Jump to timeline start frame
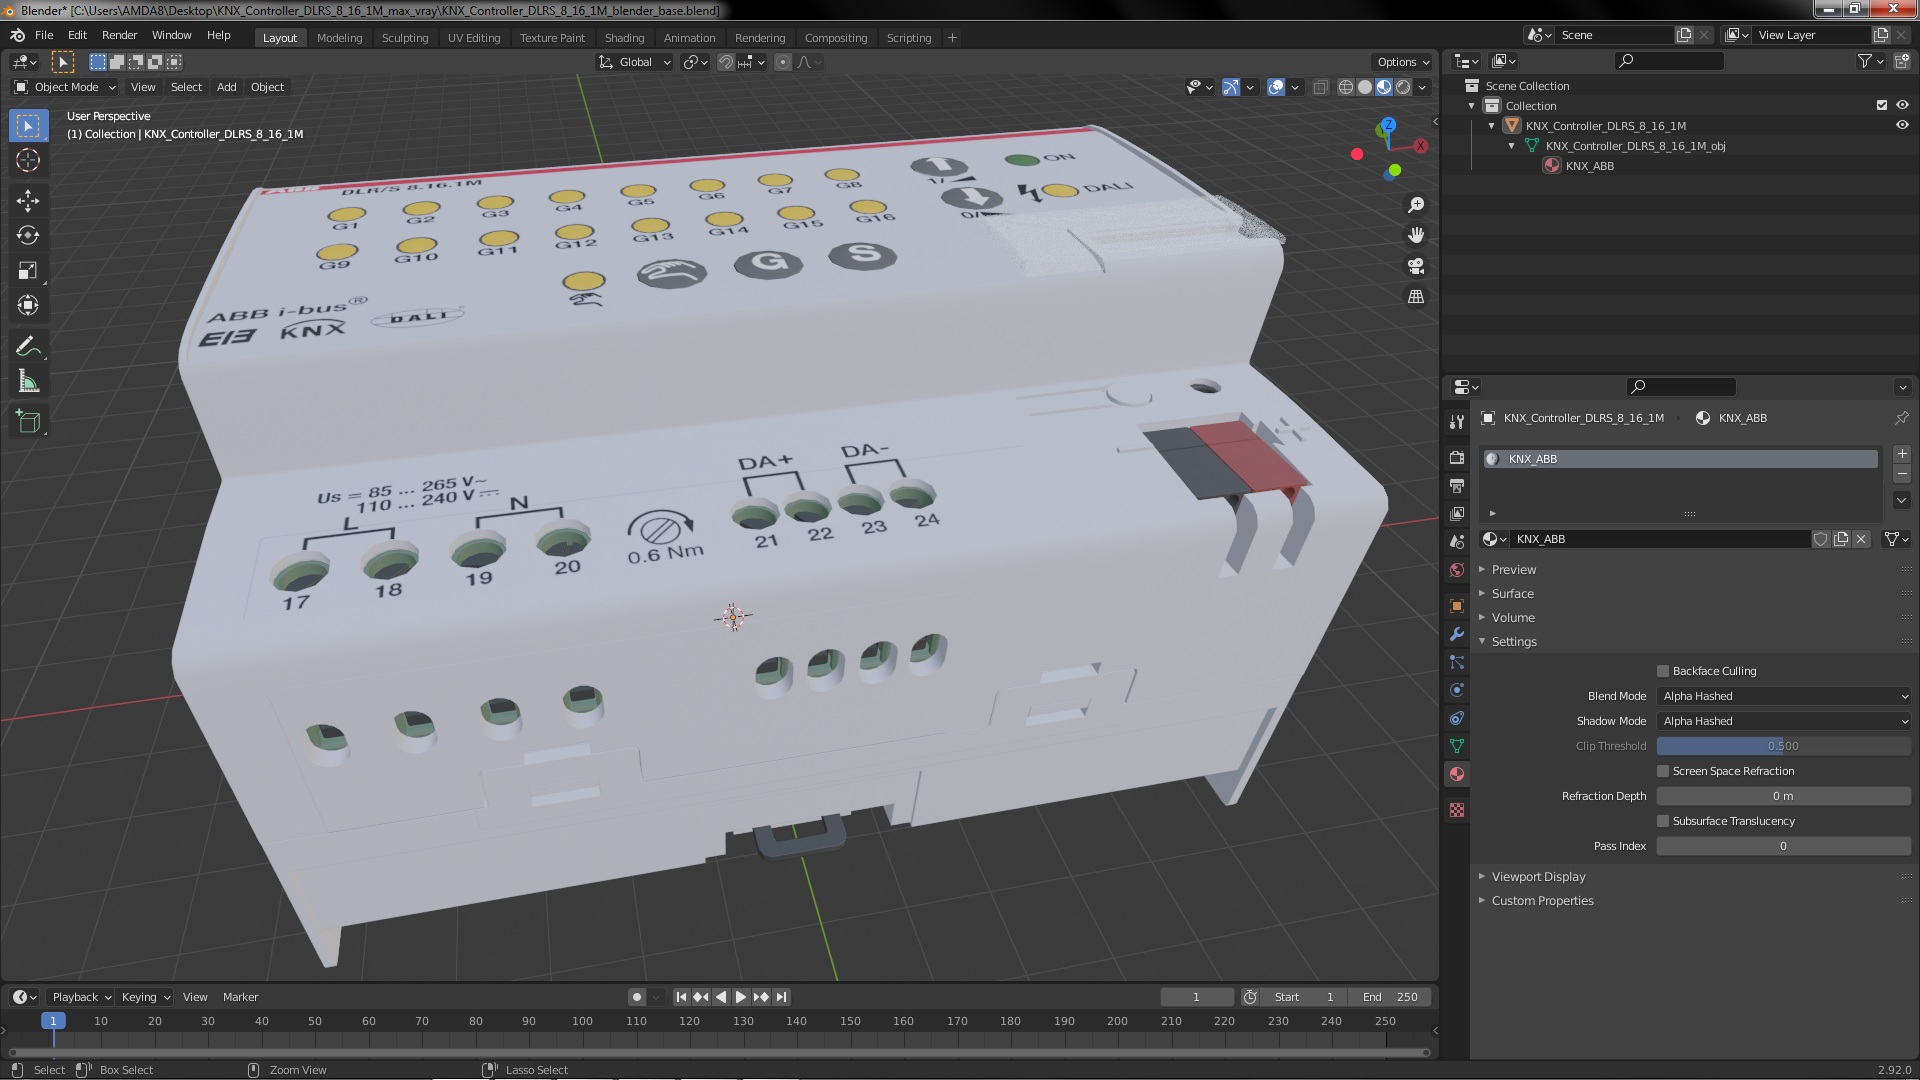 click(x=681, y=997)
